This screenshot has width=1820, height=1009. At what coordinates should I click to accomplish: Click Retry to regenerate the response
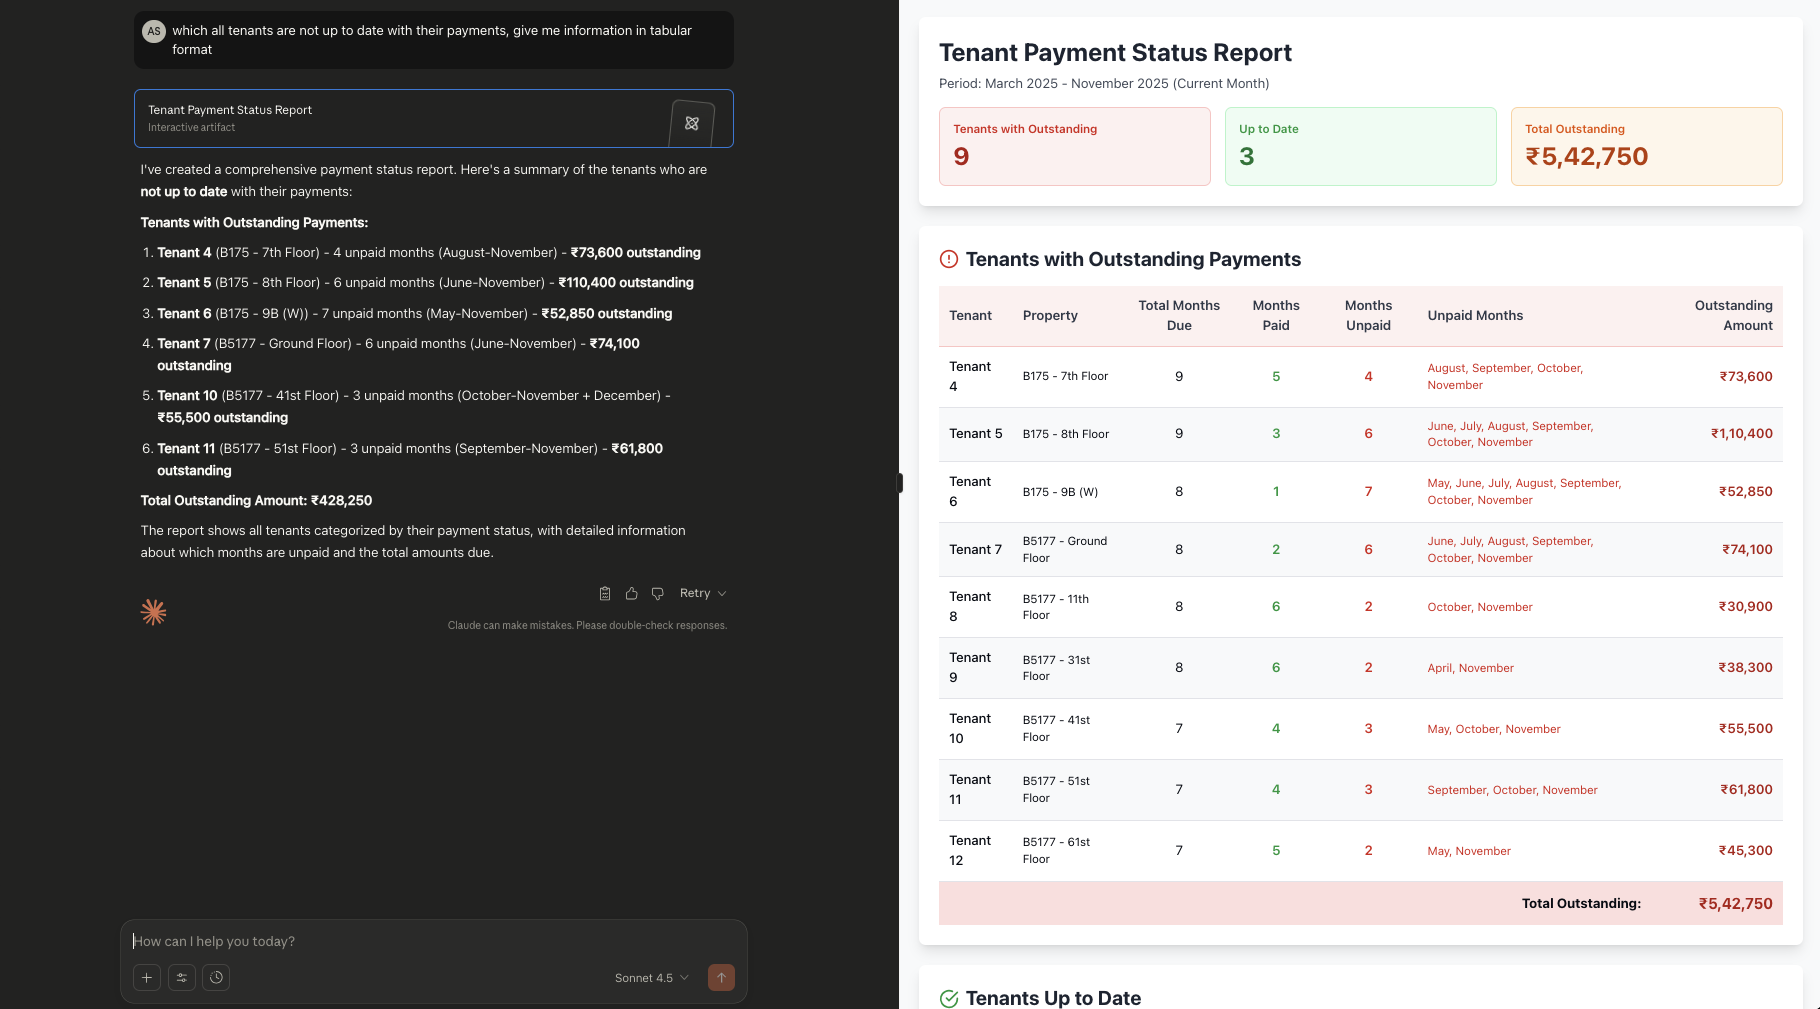click(x=696, y=593)
